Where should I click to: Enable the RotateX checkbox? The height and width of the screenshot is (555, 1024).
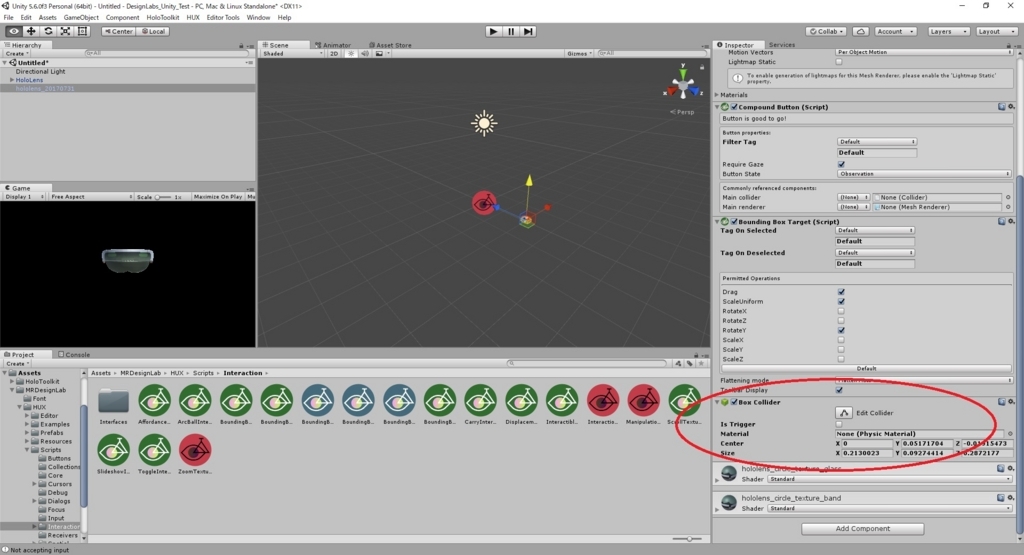(x=841, y=311)
